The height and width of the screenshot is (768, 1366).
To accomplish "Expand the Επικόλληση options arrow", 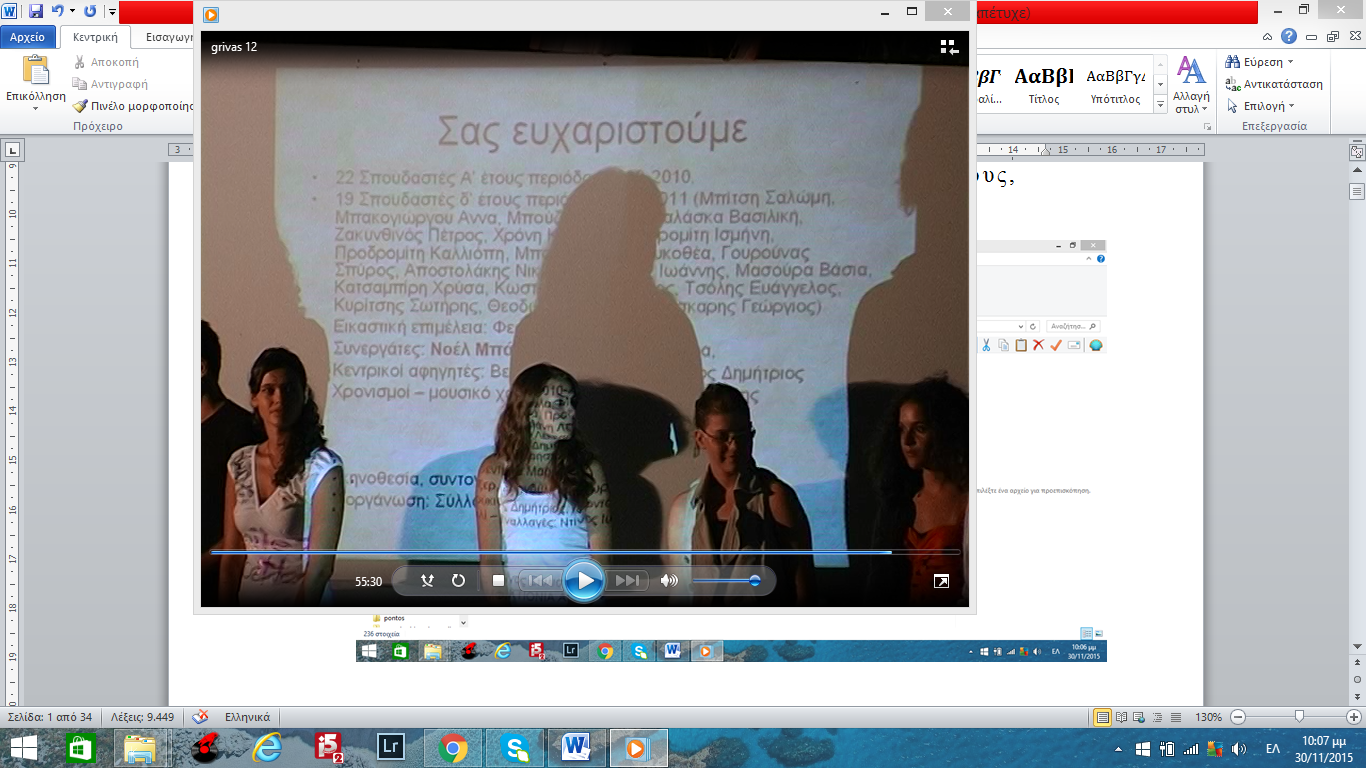I will click(35, 109).
